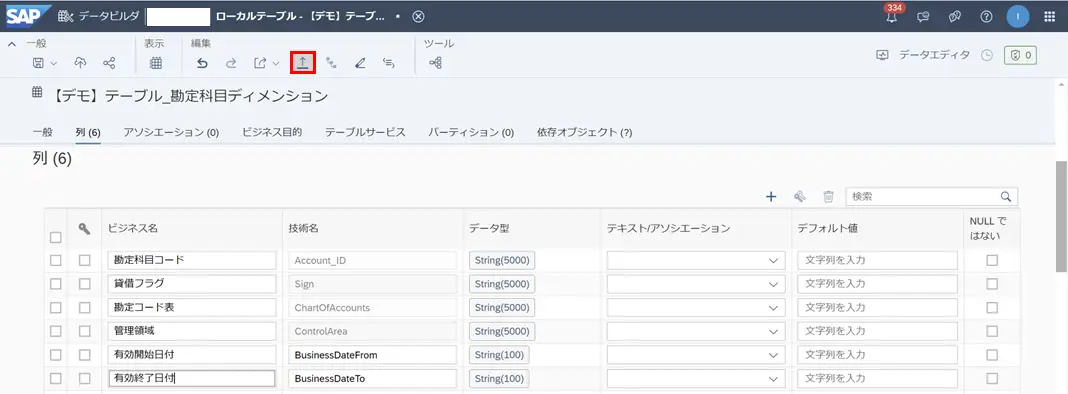Screen dimensions: 1068x394
Task: Switch to the テーブルサービス tab
Action: [365, 132]
